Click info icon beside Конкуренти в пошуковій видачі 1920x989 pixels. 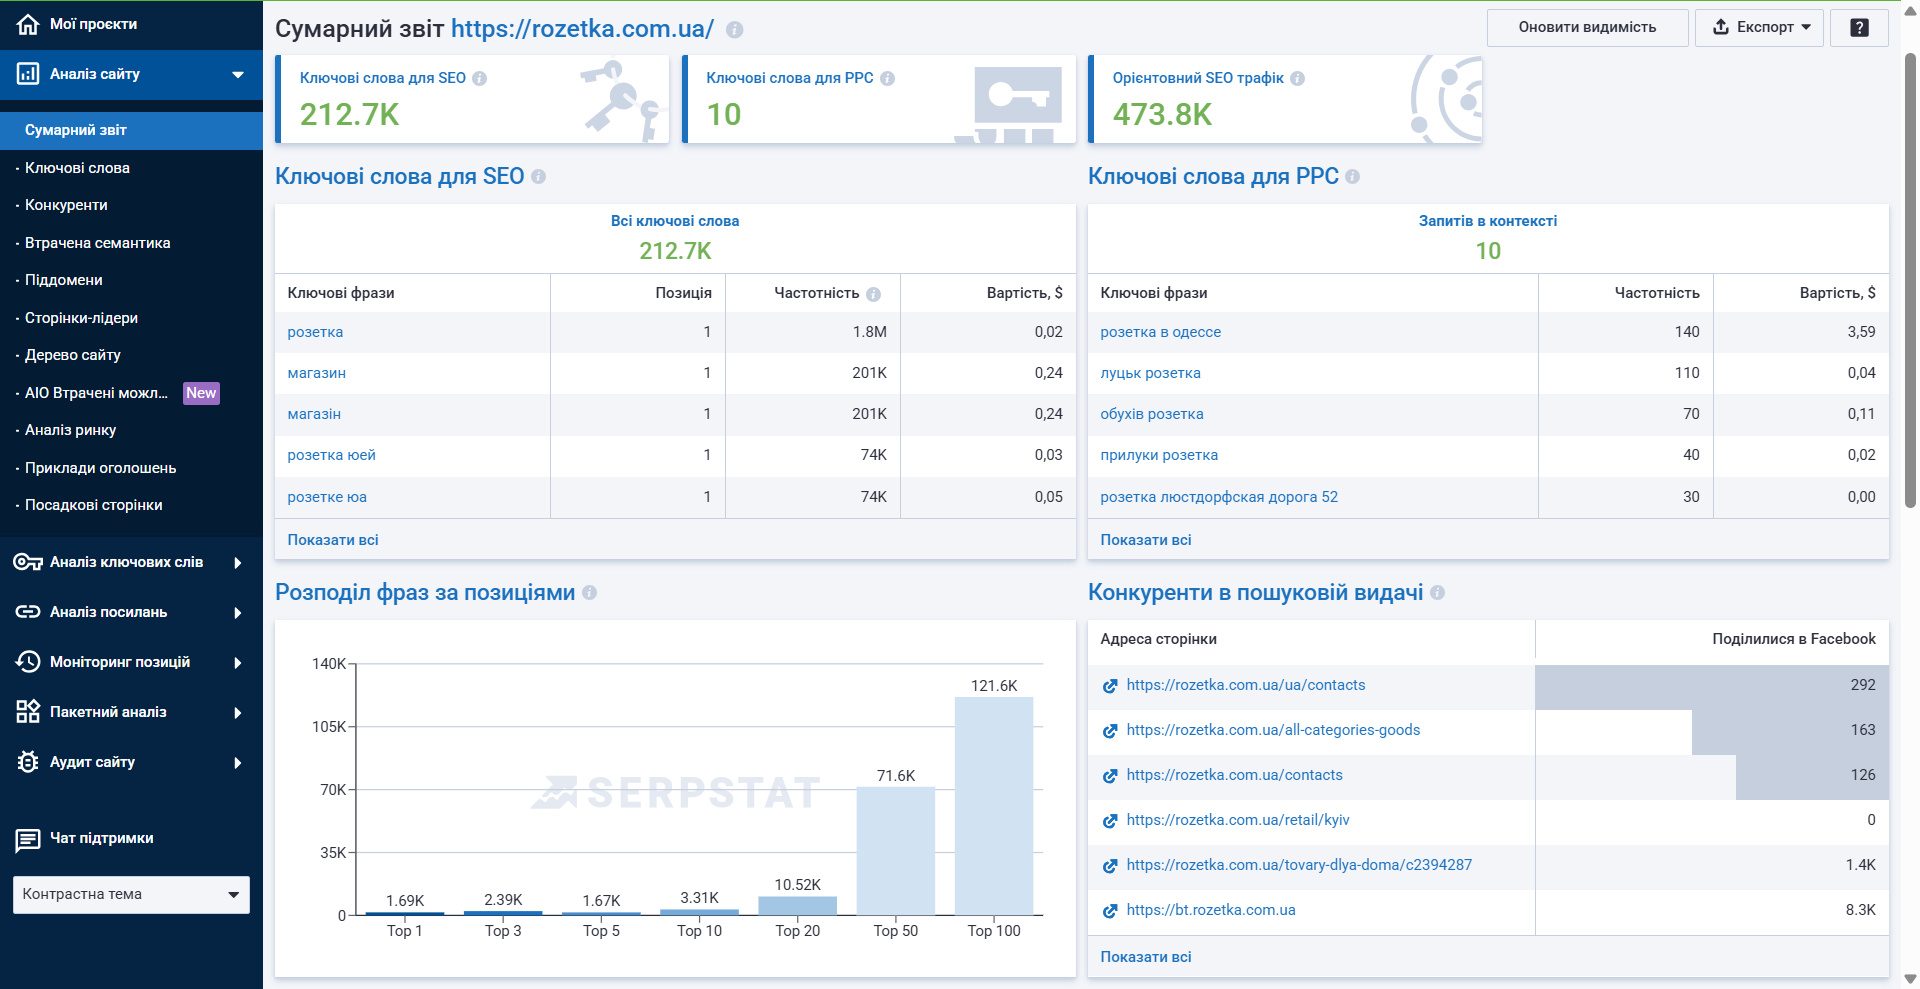pyautogui.click(x=1437, y=593)
